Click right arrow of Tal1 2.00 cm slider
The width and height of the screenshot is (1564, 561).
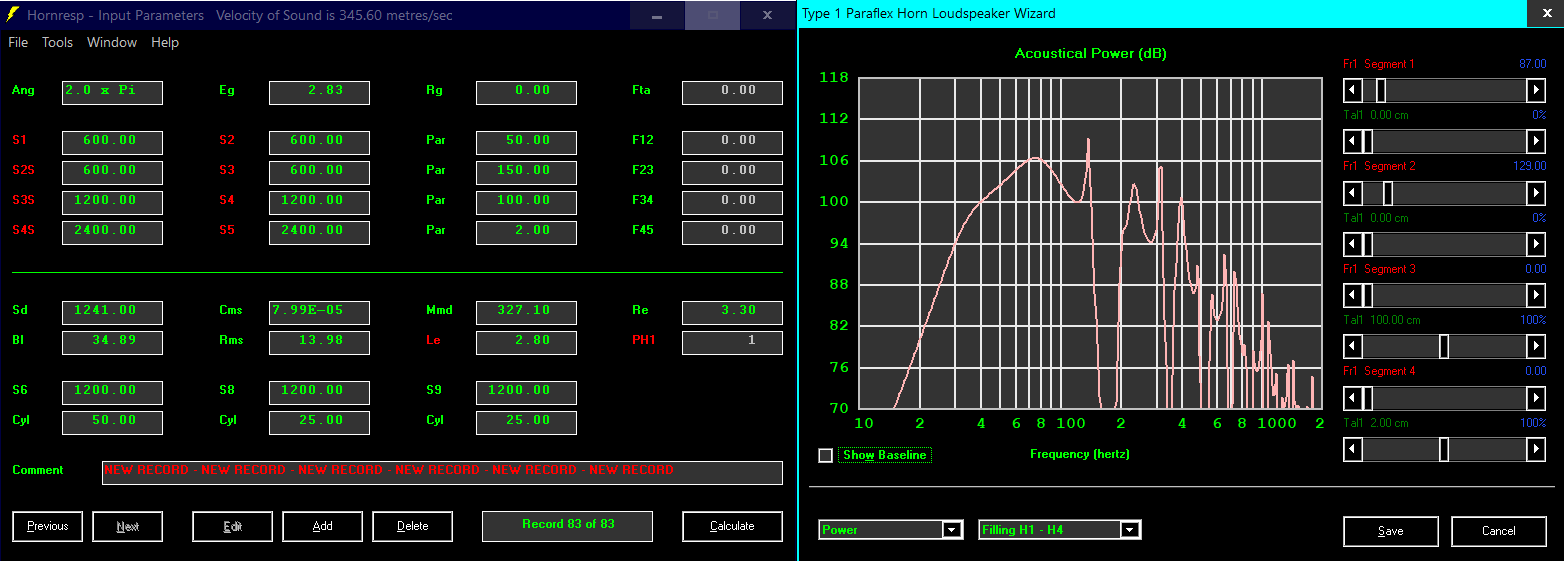[x=1536, y=449]
